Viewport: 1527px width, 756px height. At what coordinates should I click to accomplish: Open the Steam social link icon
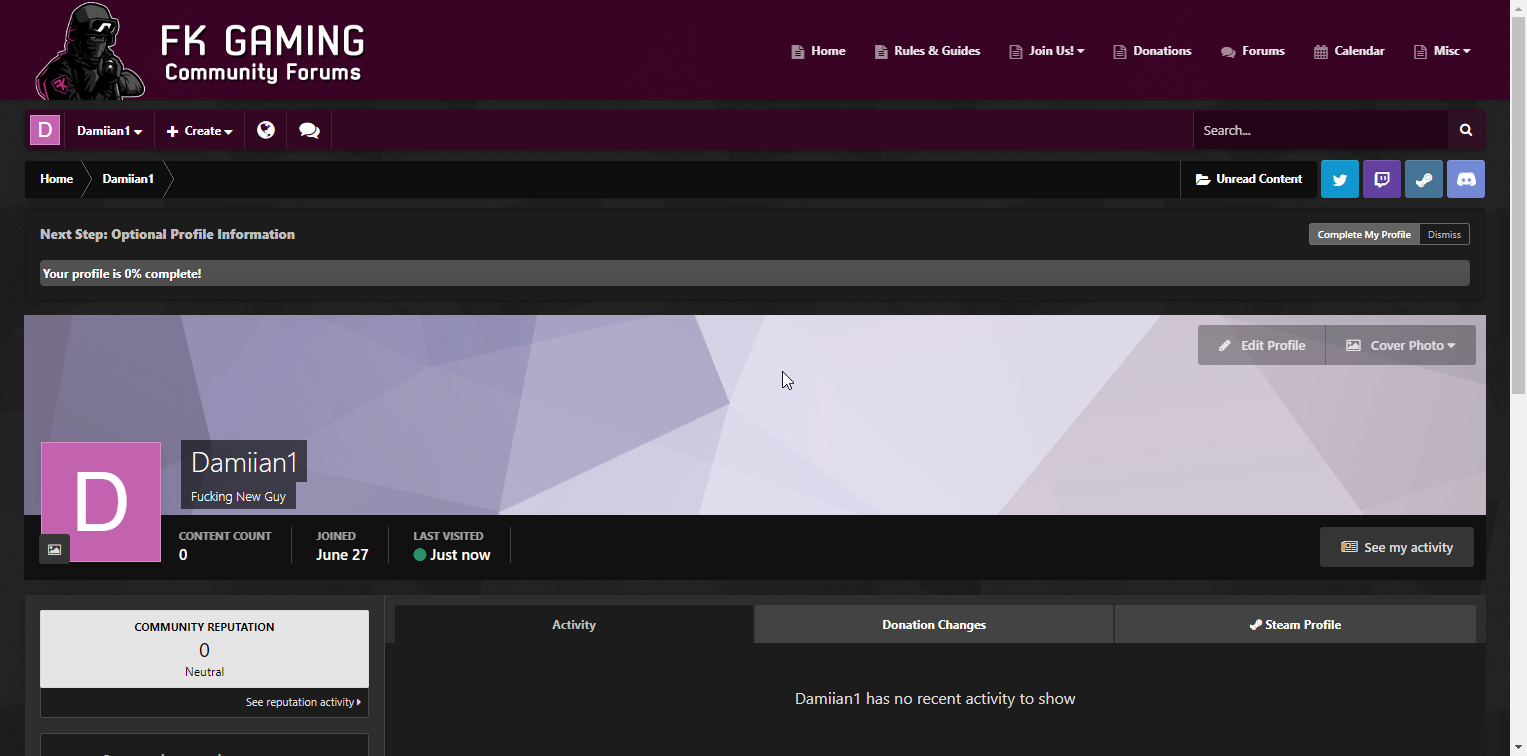[x=1423, y=180]
